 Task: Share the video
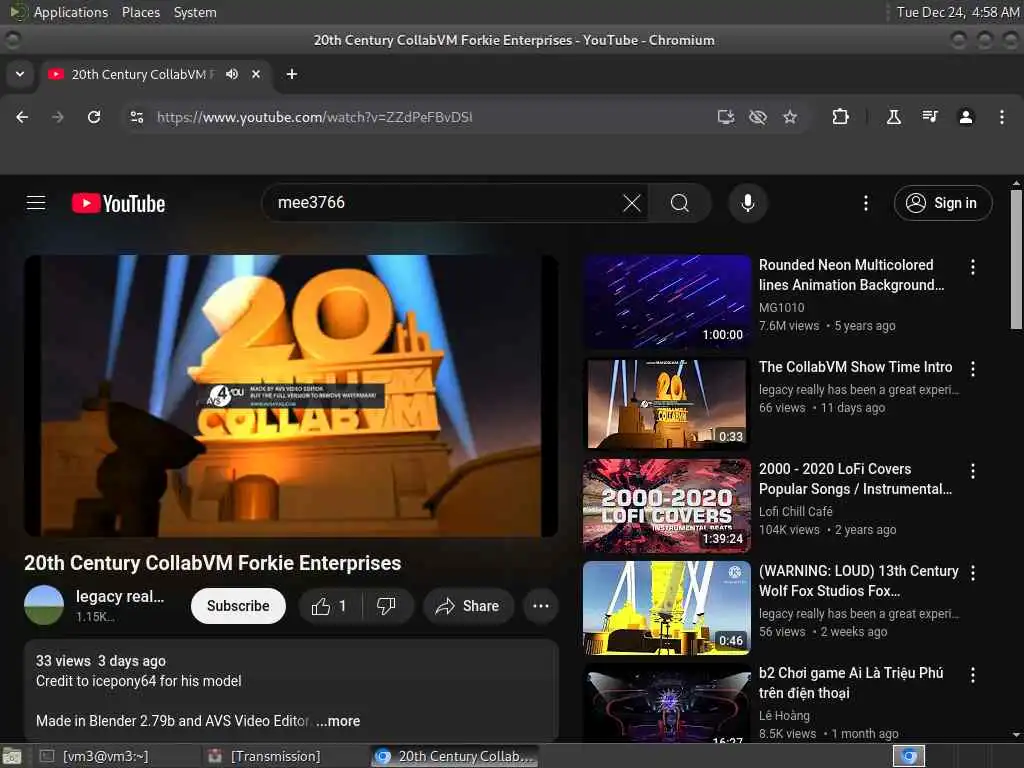[x=468, y=606]
